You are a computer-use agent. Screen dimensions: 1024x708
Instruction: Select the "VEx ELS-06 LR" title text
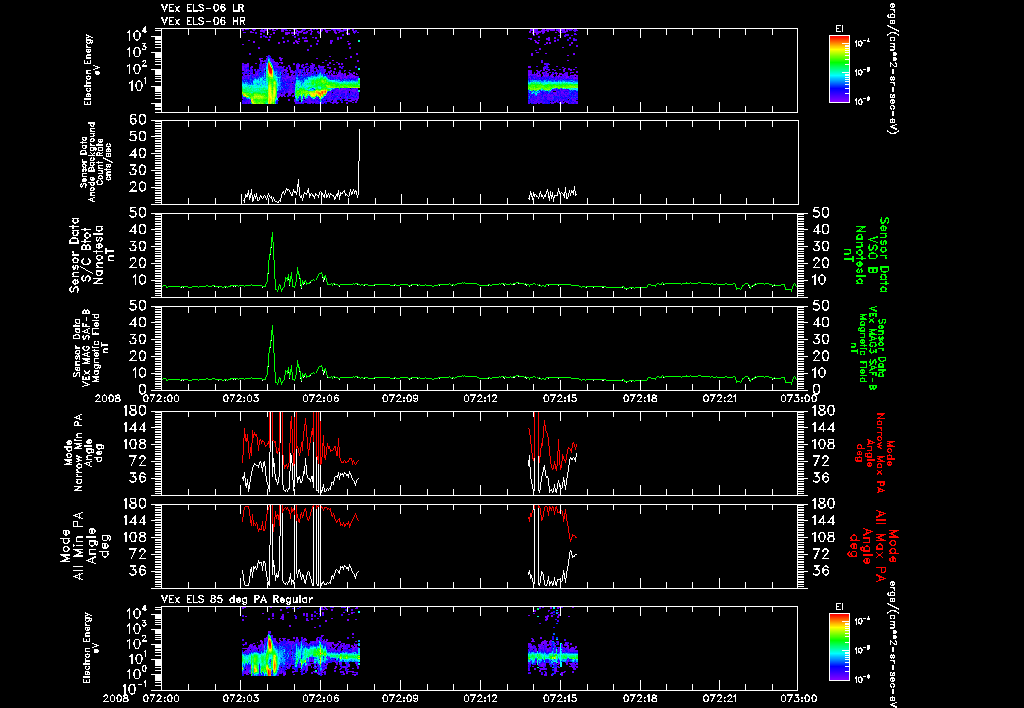point(203,8)
